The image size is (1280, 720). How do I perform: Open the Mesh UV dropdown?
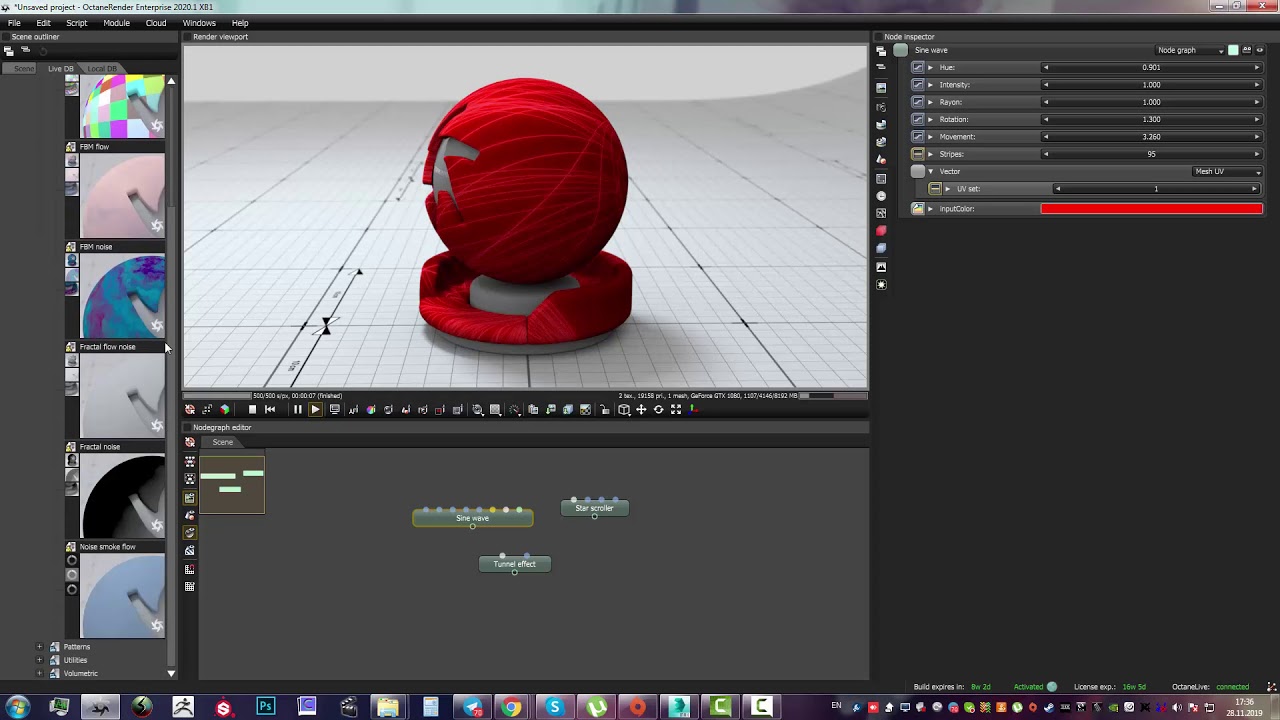[x=1227, y=171]
